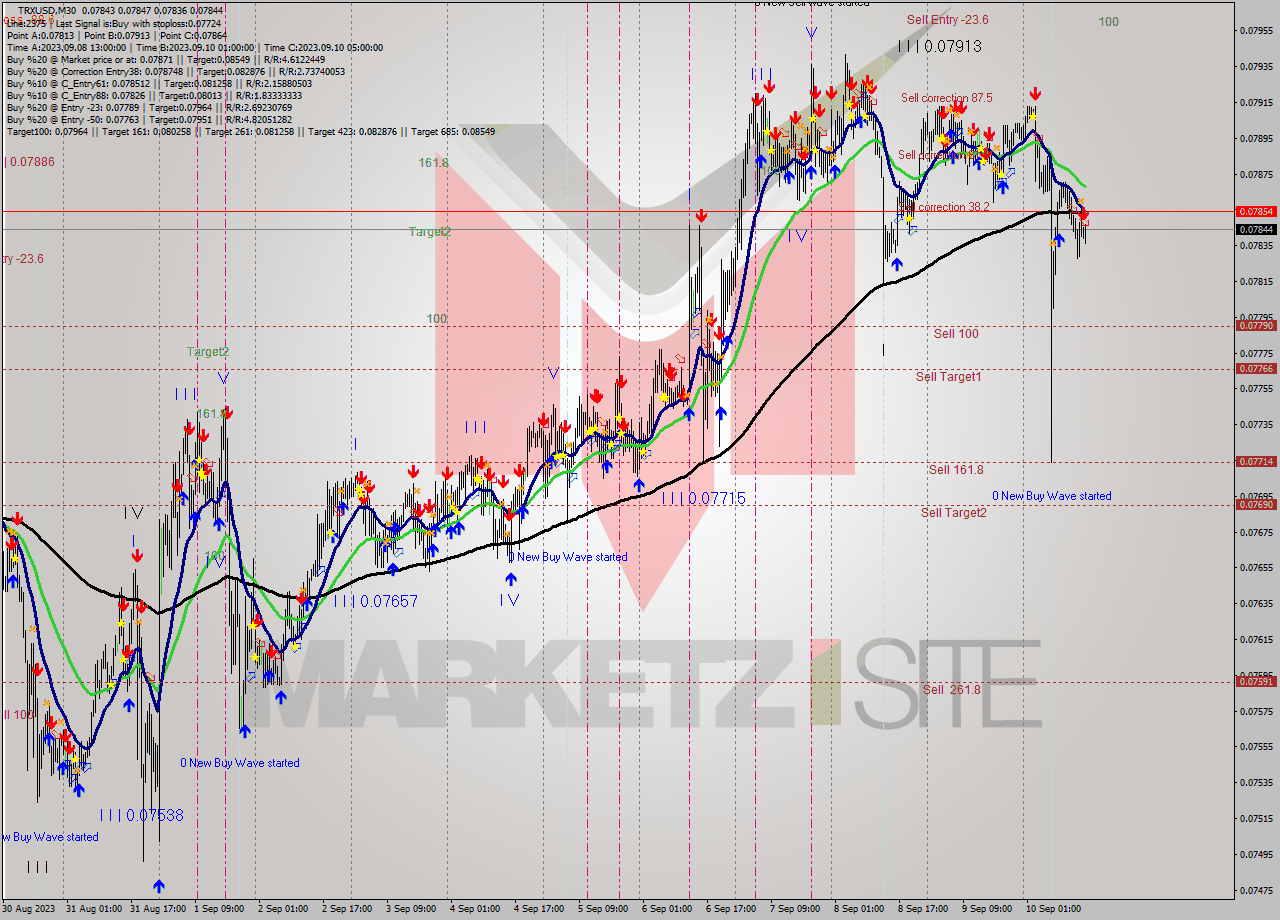Click the '4 Sep 01:00' time axis label
Screen dimensions: 1280x920
(x=475, y=909)
